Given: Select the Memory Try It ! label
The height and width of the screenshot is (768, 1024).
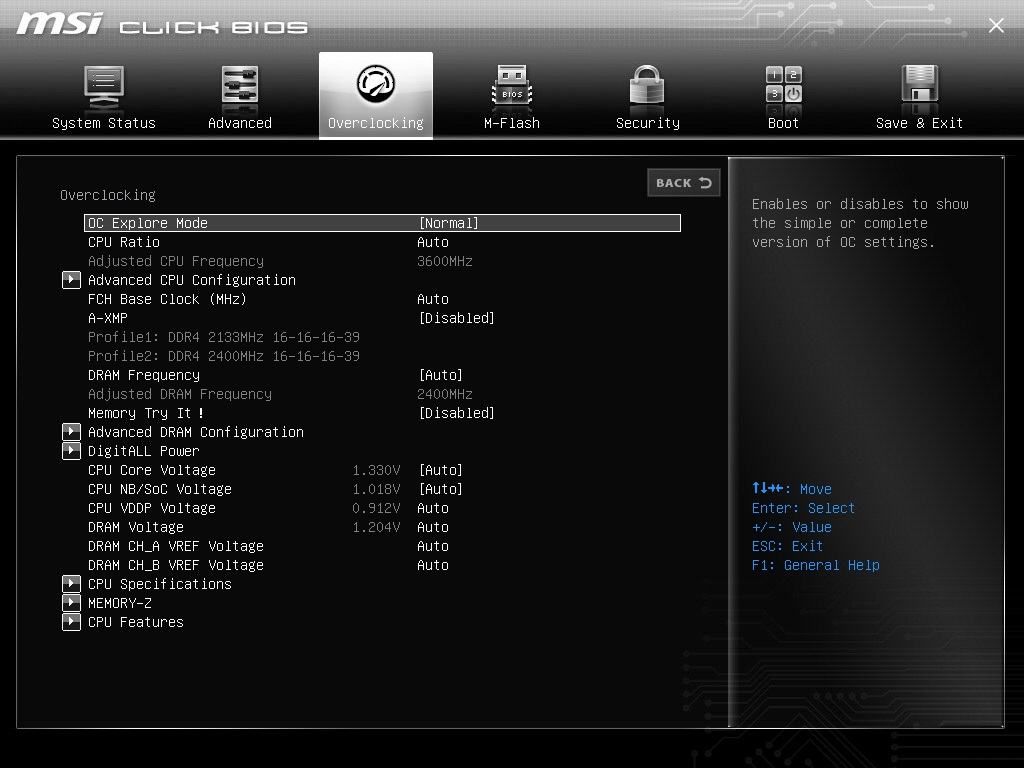Looking at the screenshot, I should tap(146, 413).
